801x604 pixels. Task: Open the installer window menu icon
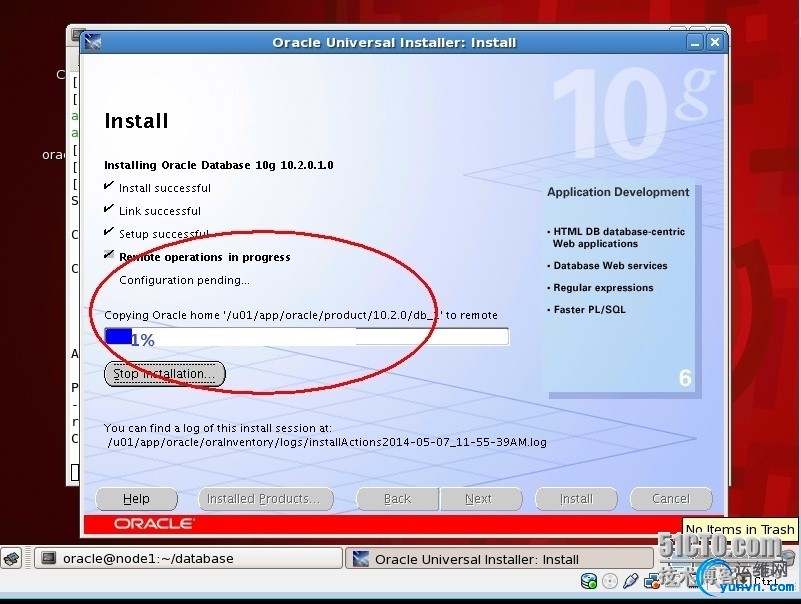click(92, 42)
